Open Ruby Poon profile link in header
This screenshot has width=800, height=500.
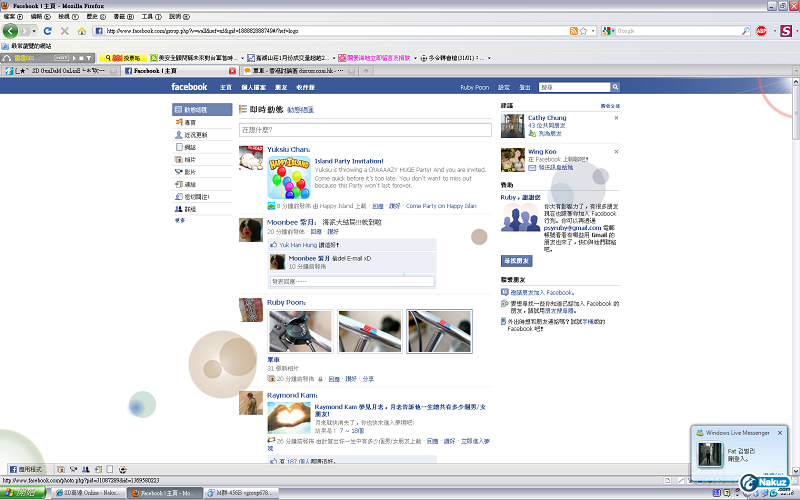click(474, 87)
